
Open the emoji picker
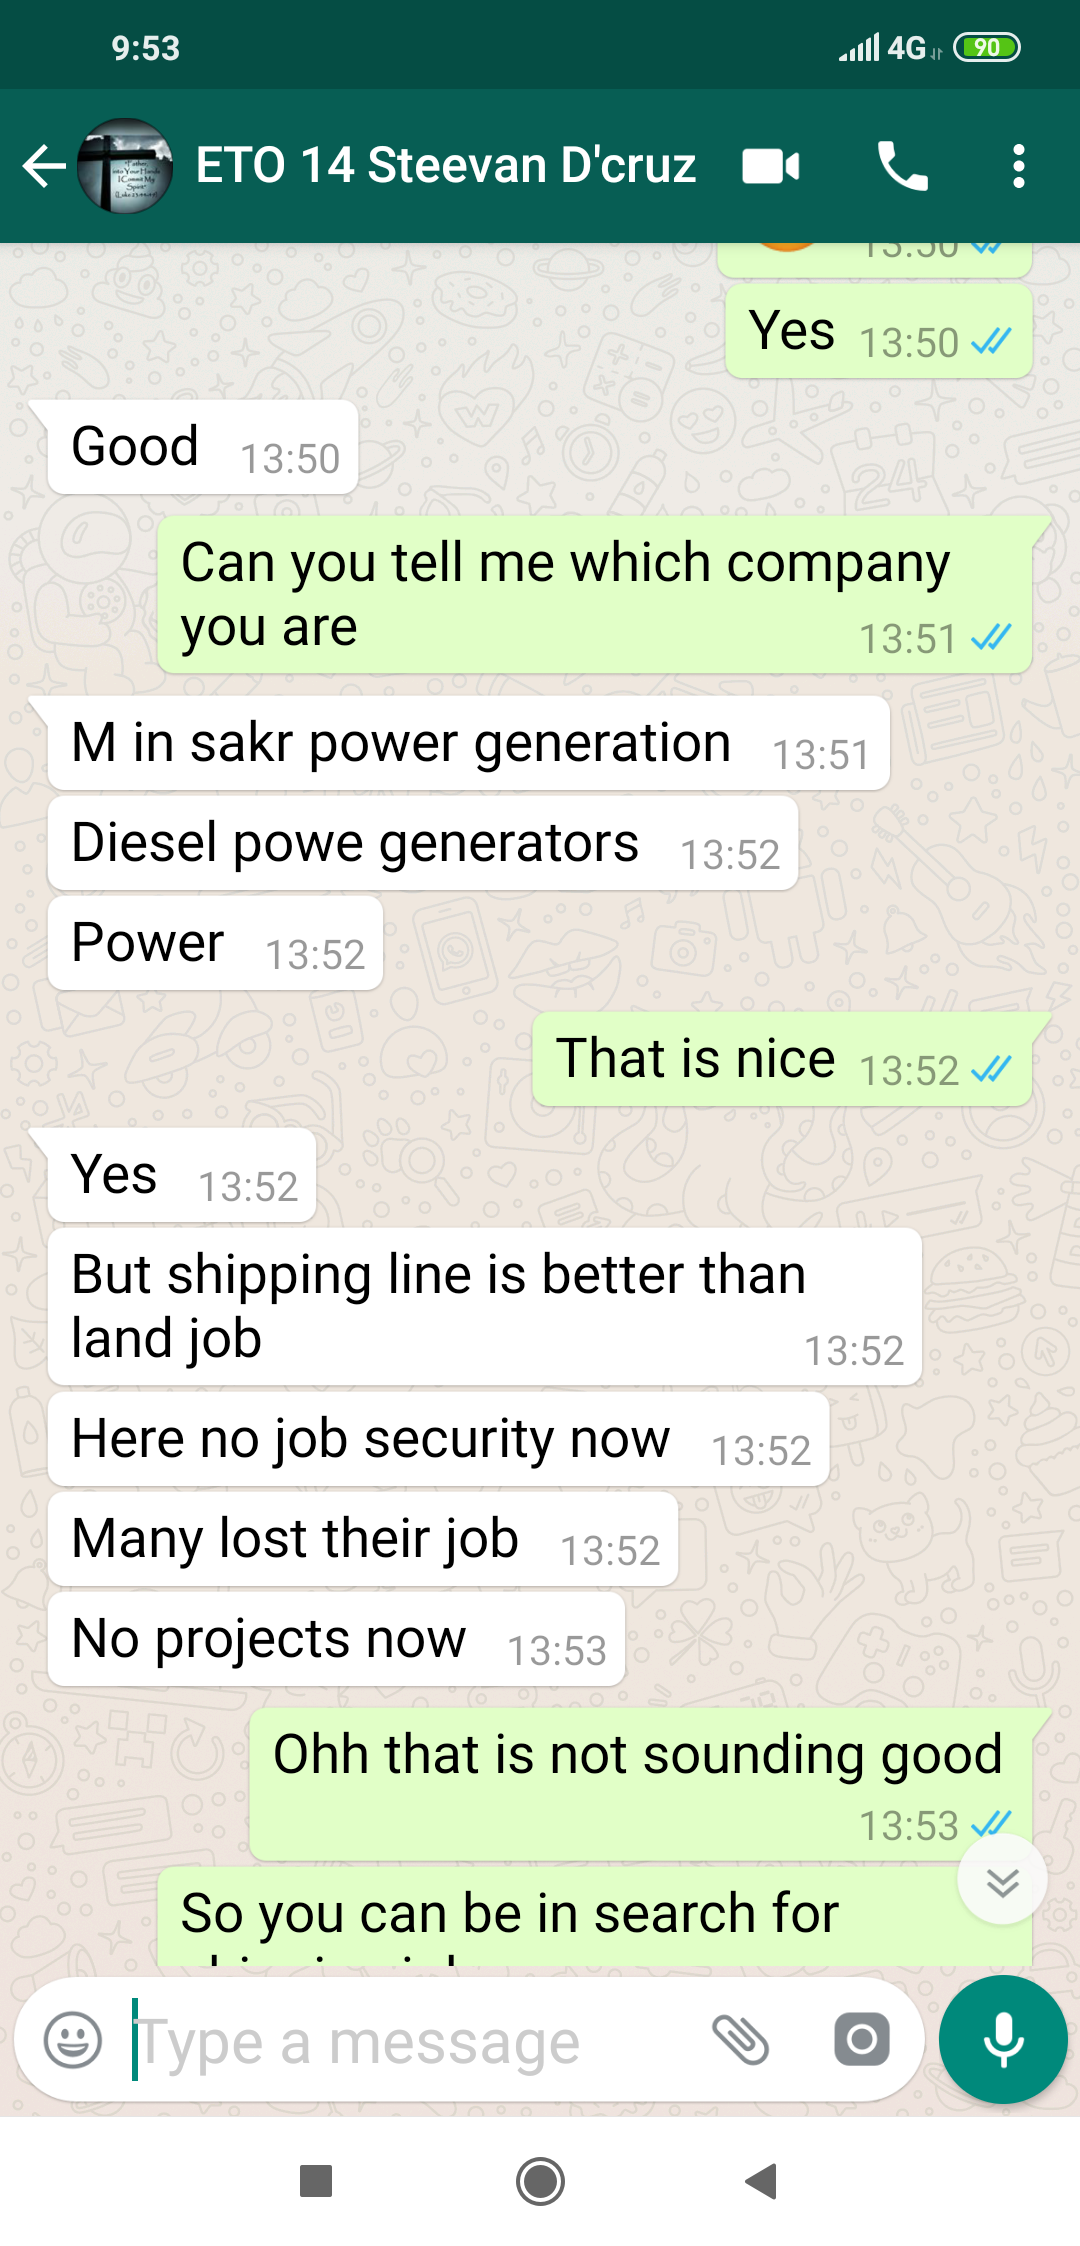click(x=73, y=2040)
